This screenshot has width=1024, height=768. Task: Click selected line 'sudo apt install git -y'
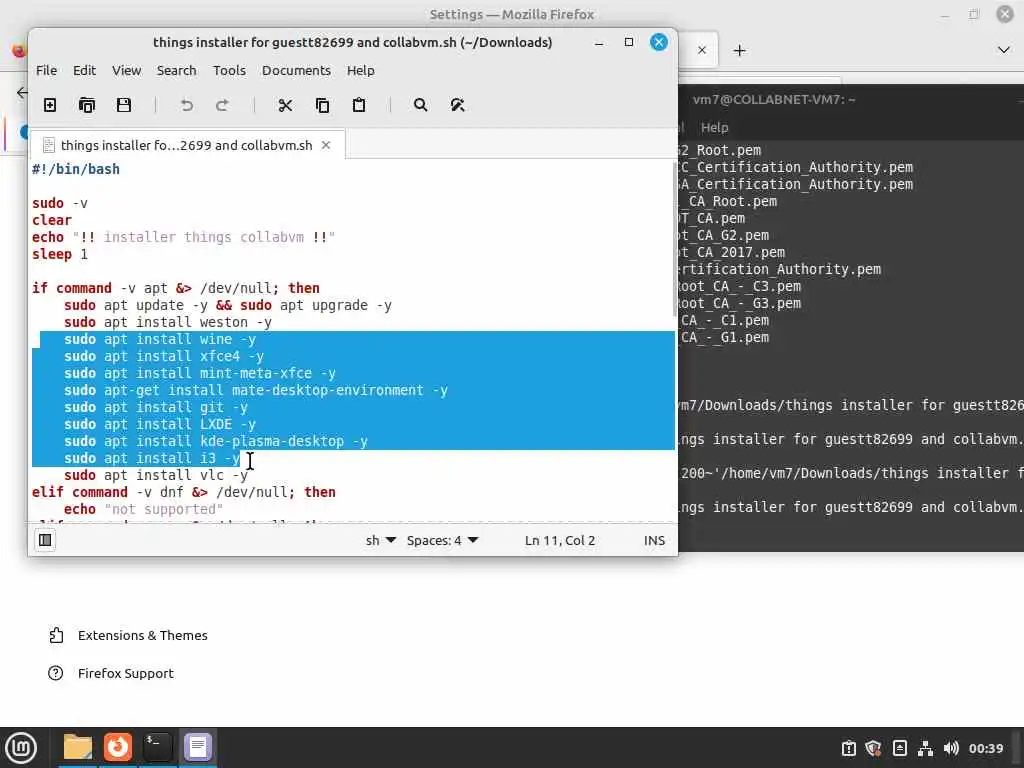(x=155, y=408)
